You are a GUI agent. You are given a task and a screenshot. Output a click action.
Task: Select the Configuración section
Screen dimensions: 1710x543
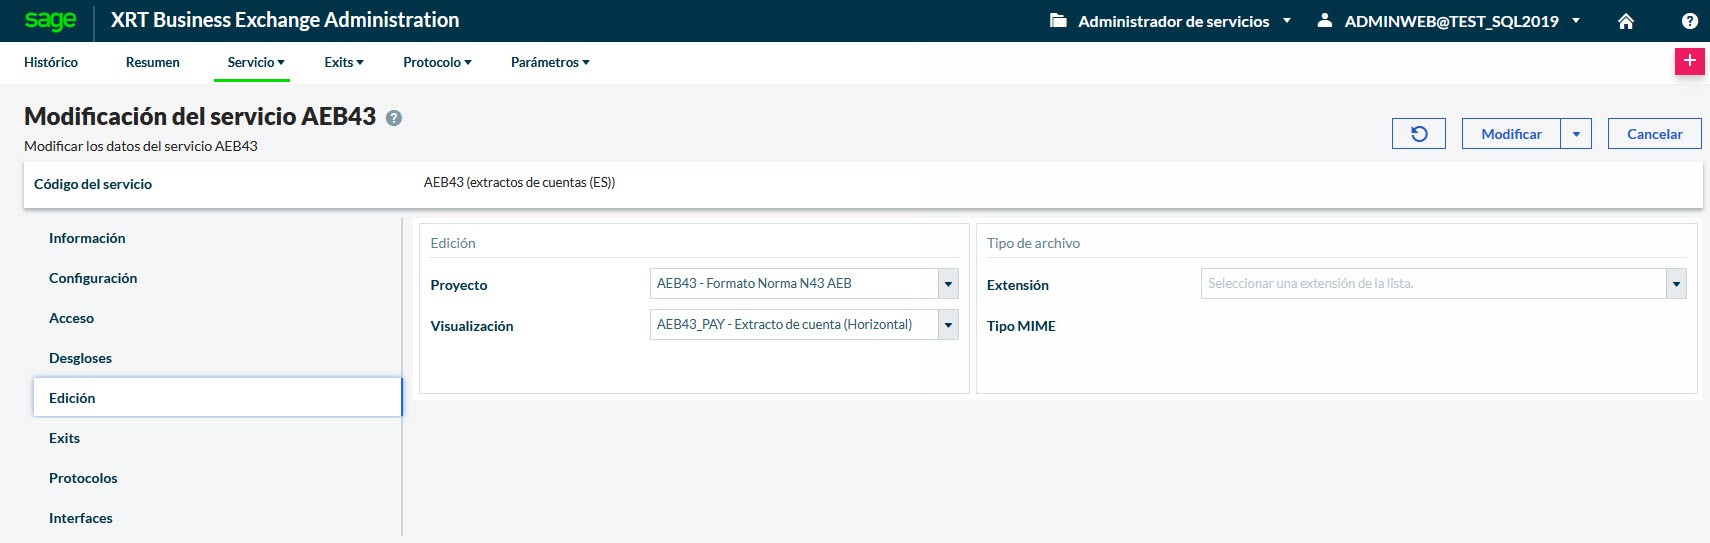(93, 278)
